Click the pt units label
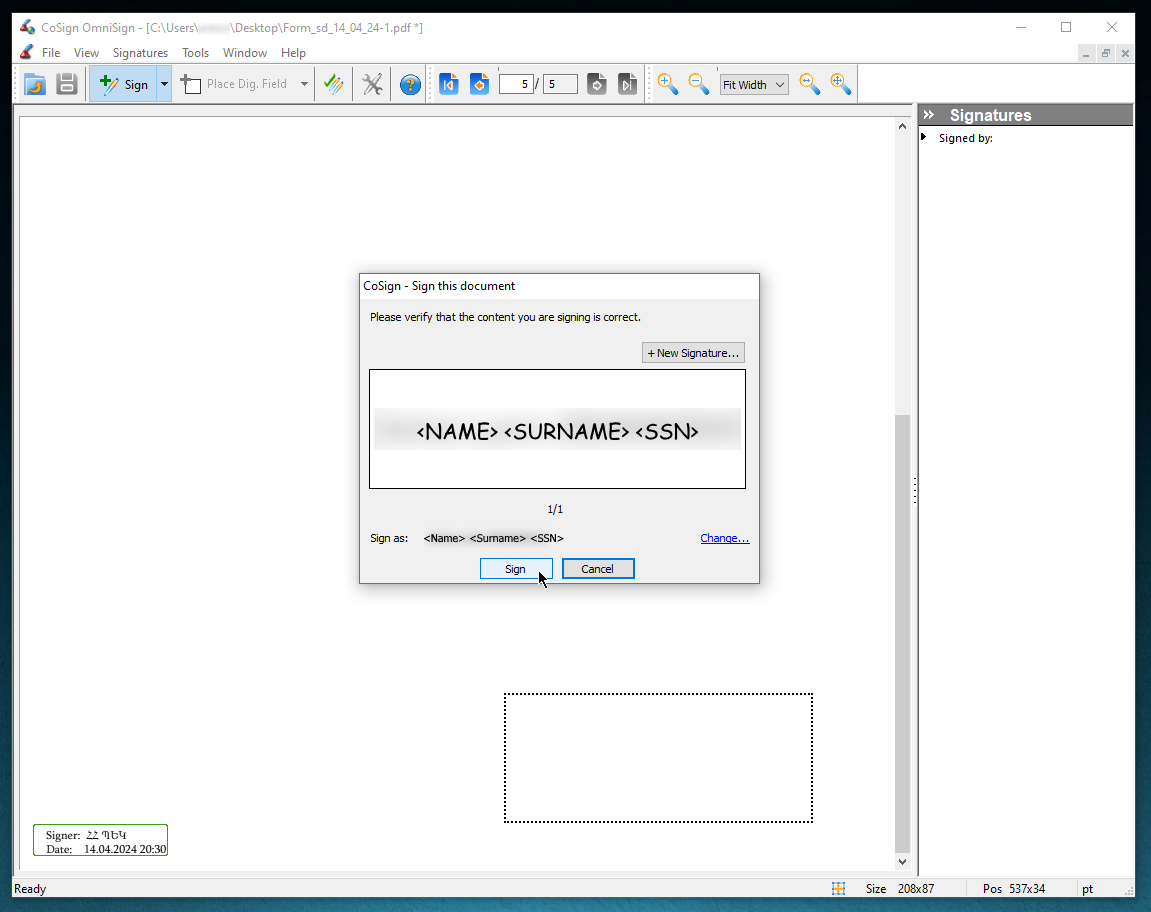Screen dimensions: 1151x912 [x=1087, y=889]
